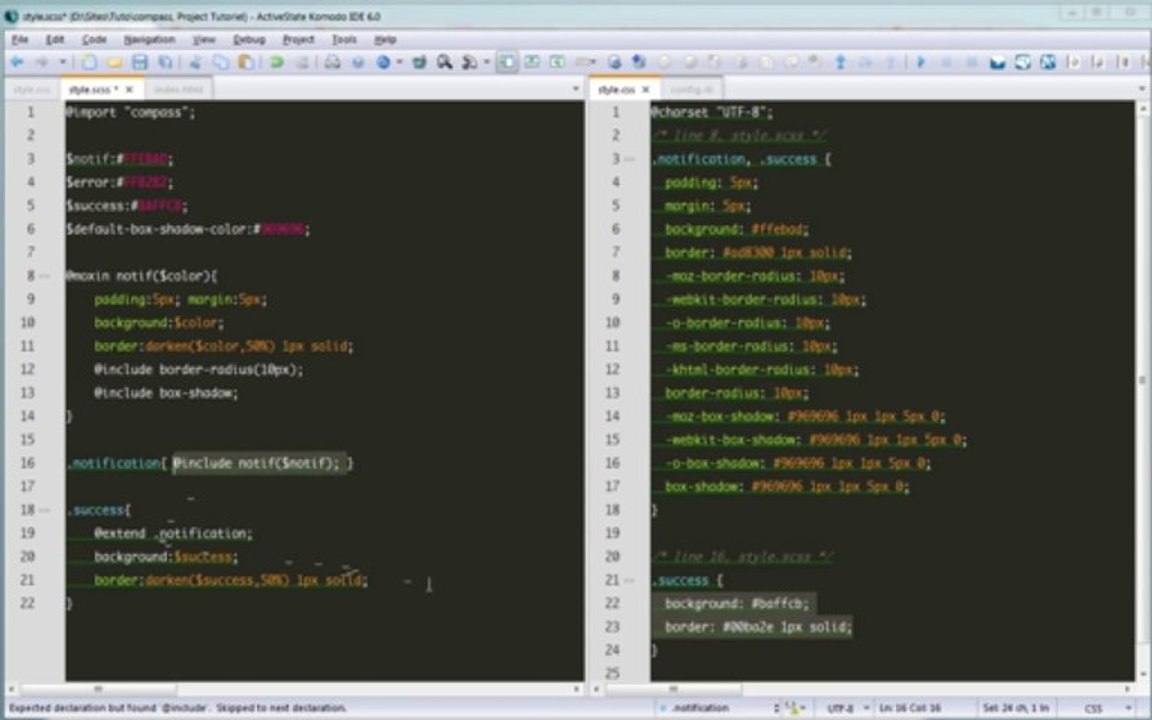Click the blue upward arrow toolbar icon
The height and width of the screenshot is (720, 1152).
(x=840, y=62)
